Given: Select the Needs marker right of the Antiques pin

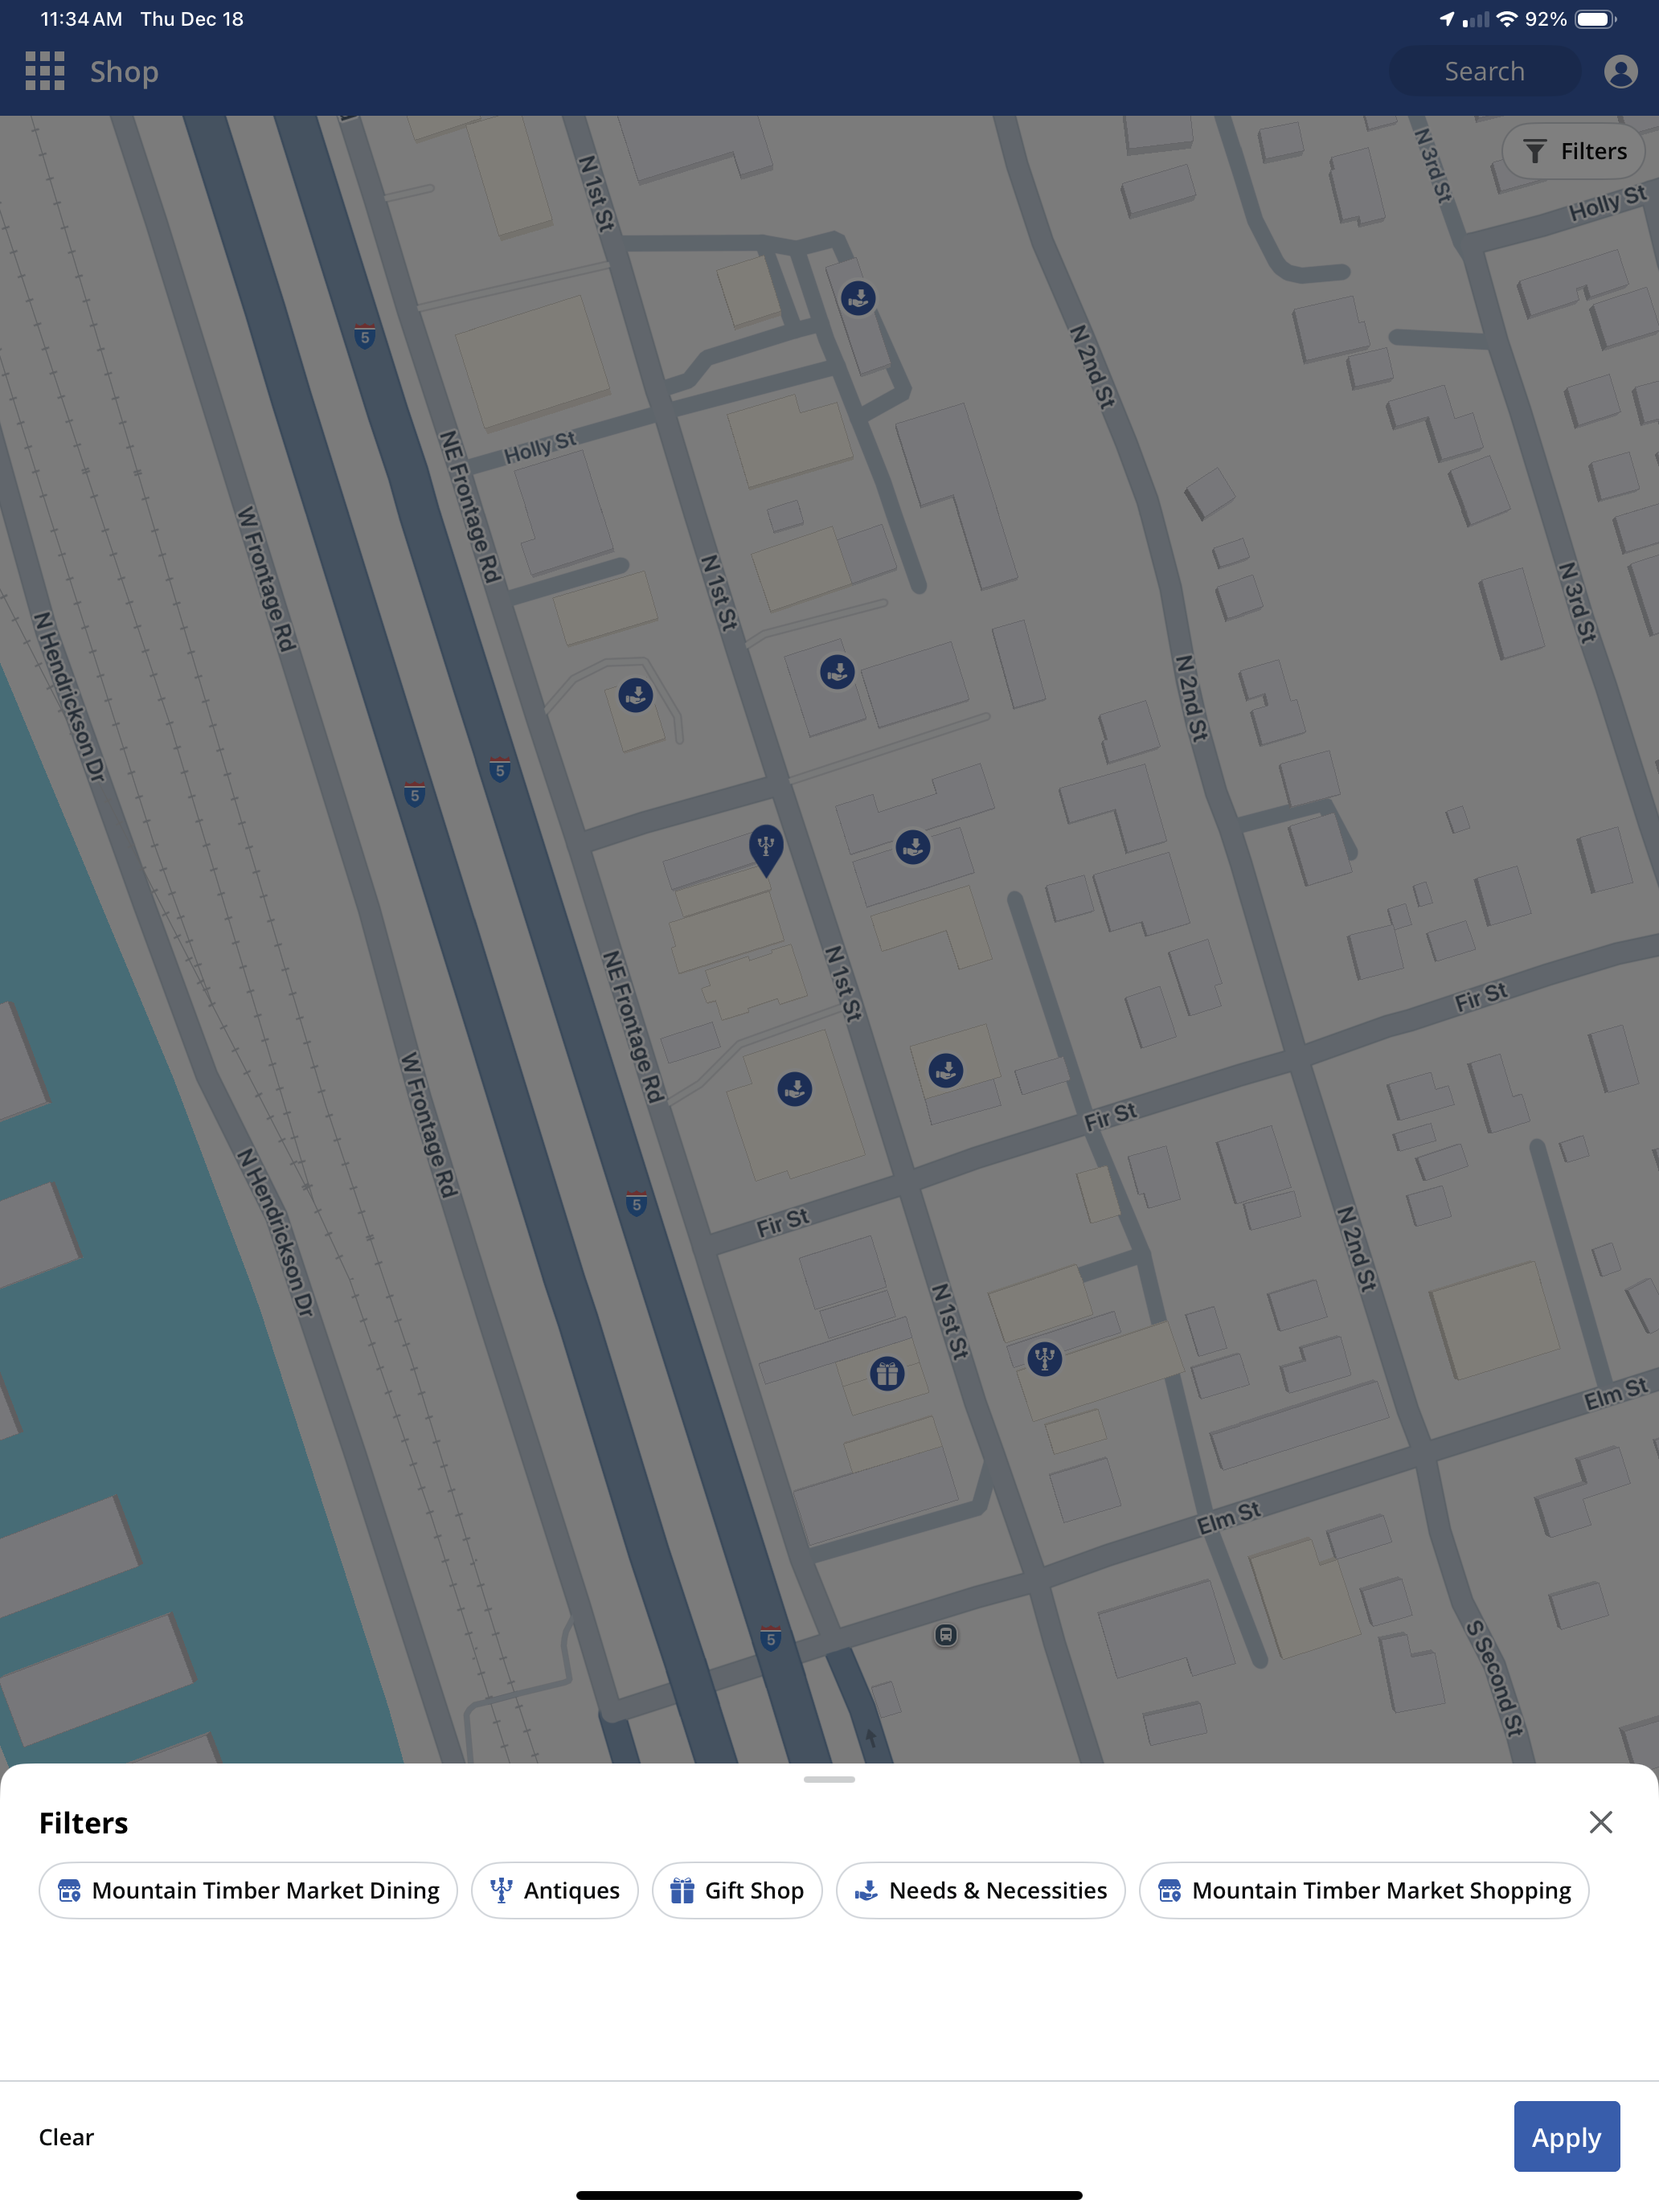Looking at the screenshot, I should 913,848.
